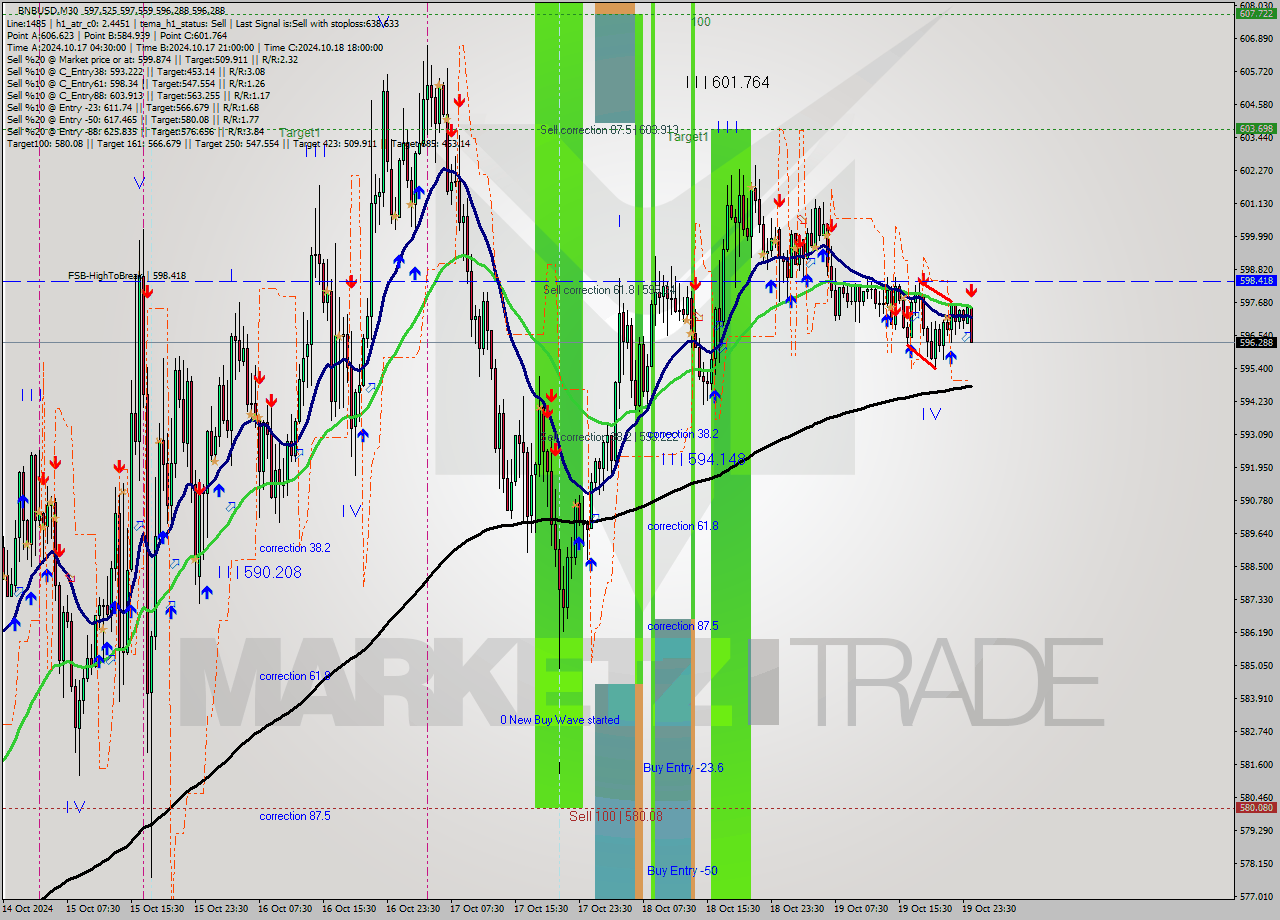Click the 'Point A:606.623' info line

[x=117, y=35]
